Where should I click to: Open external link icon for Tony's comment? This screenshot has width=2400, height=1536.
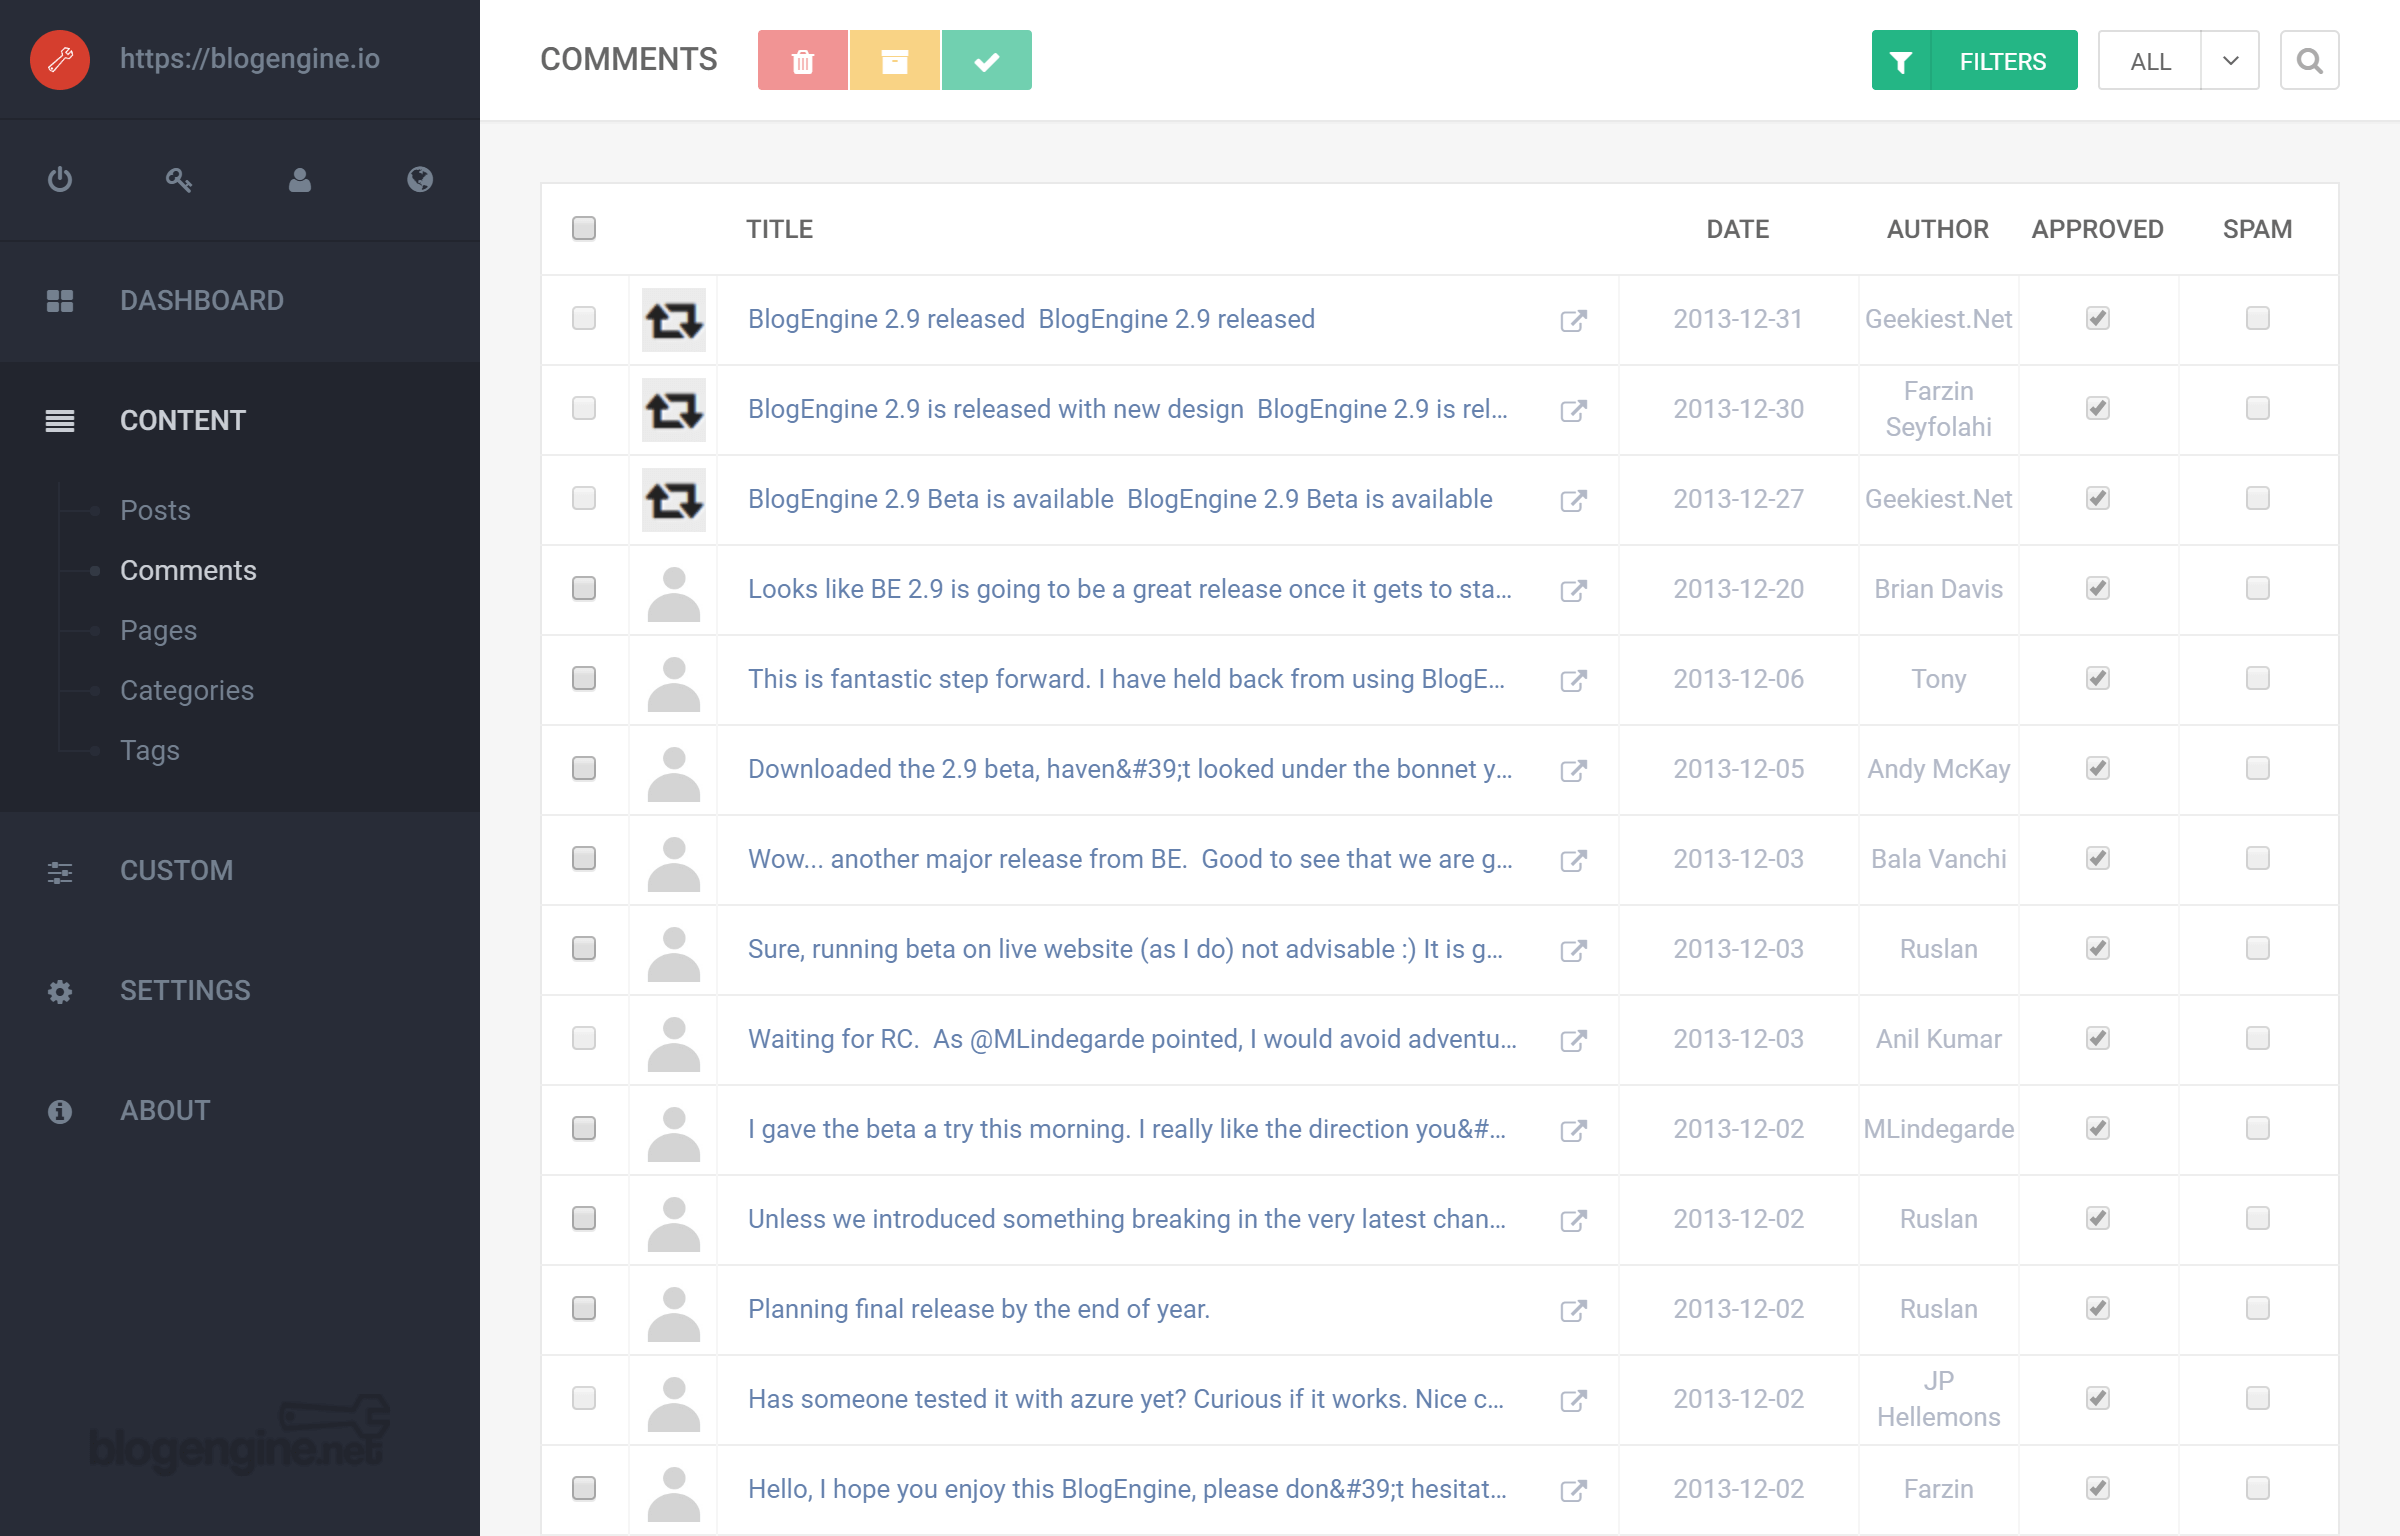(x=1574, y=680)
